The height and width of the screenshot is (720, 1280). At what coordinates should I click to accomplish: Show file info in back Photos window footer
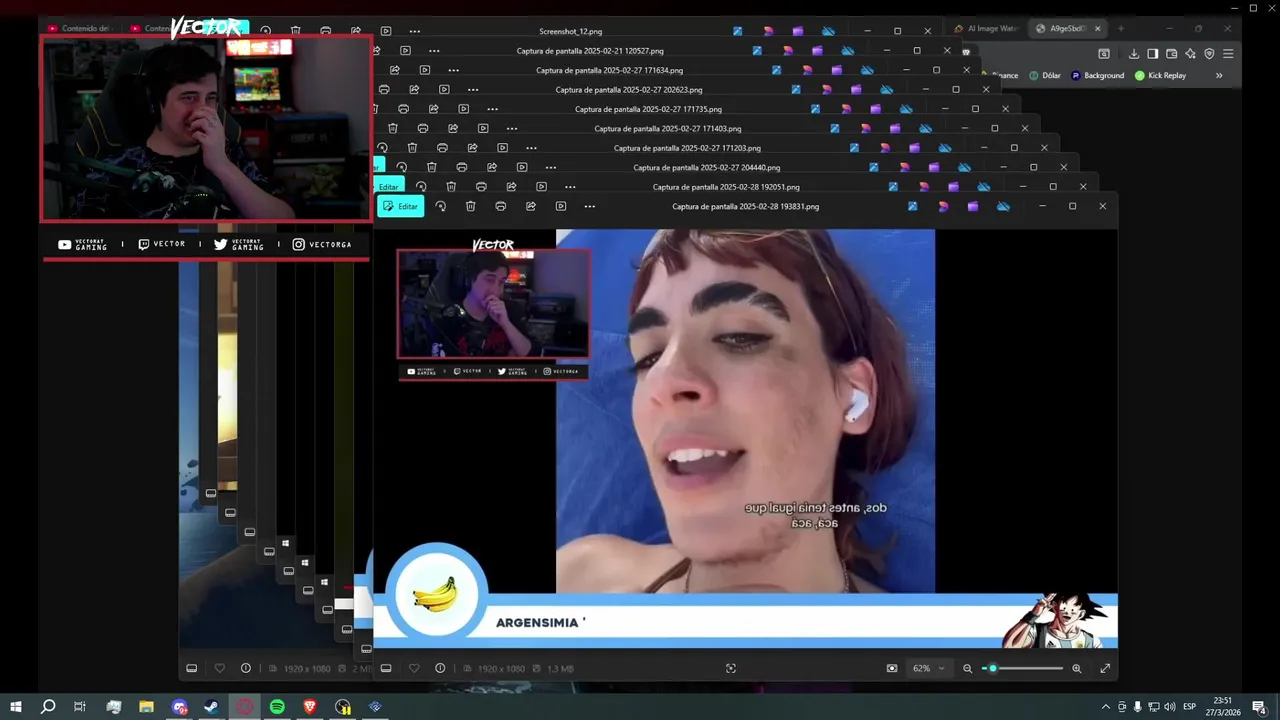pos(246,668)
